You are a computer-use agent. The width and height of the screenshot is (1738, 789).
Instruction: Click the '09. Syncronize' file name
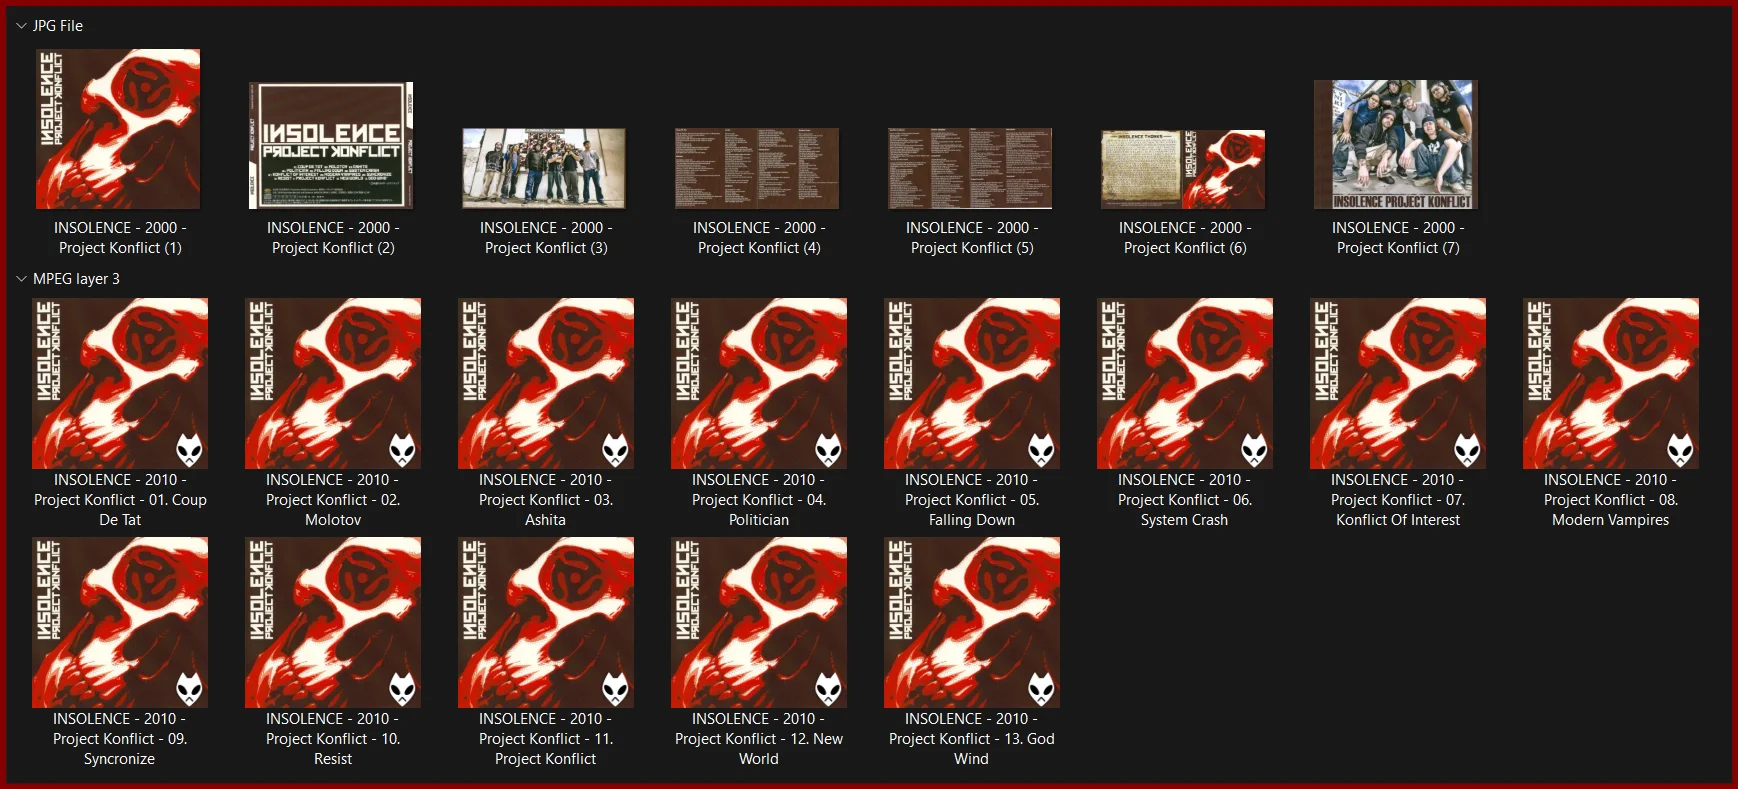pos(120,739)
